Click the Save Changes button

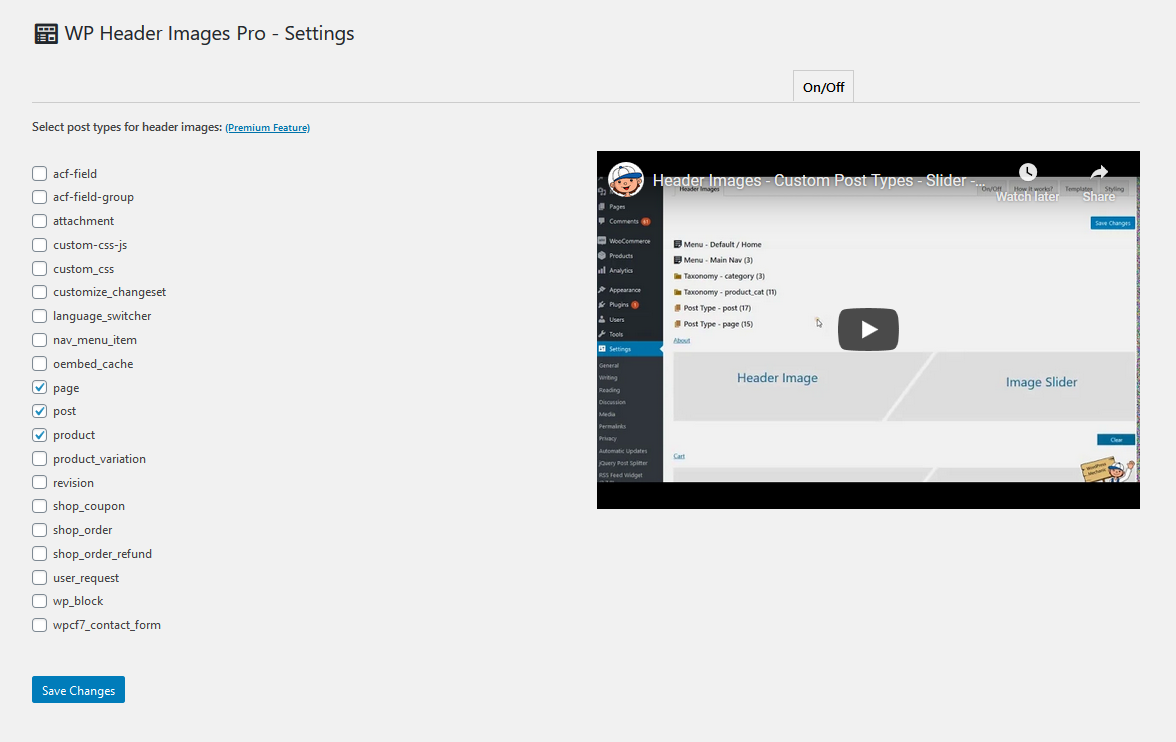79,690
